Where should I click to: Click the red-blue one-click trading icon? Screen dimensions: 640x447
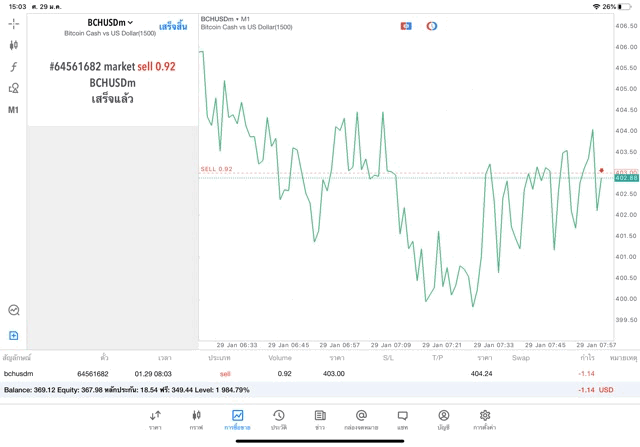(406, 26)
